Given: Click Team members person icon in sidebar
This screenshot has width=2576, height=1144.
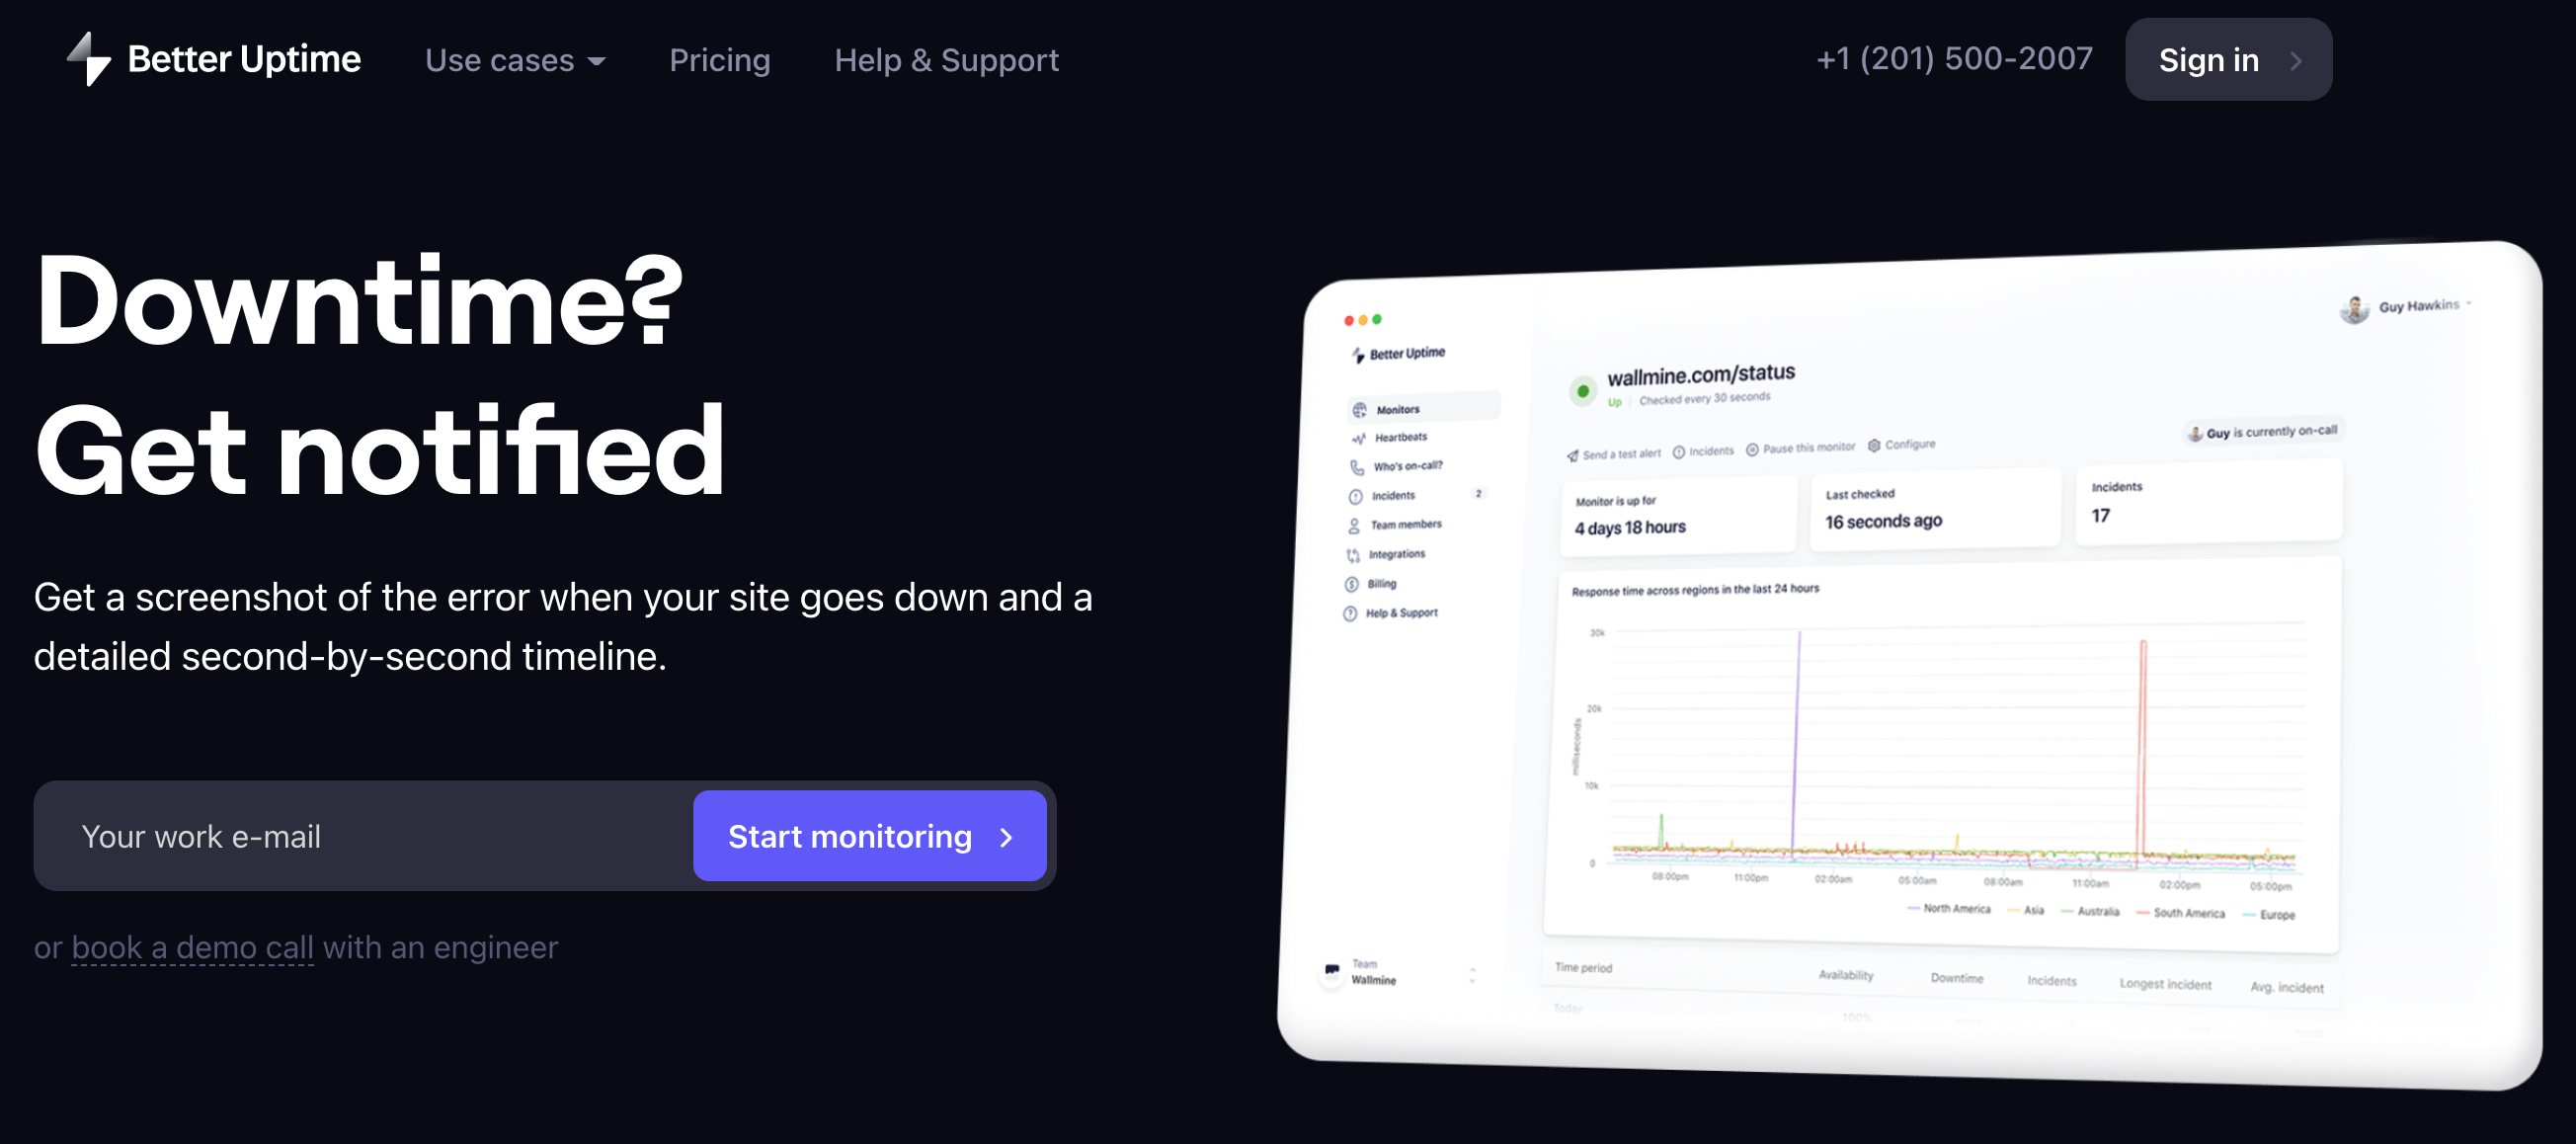Looking at the screenshot, I should [1354, 525].
